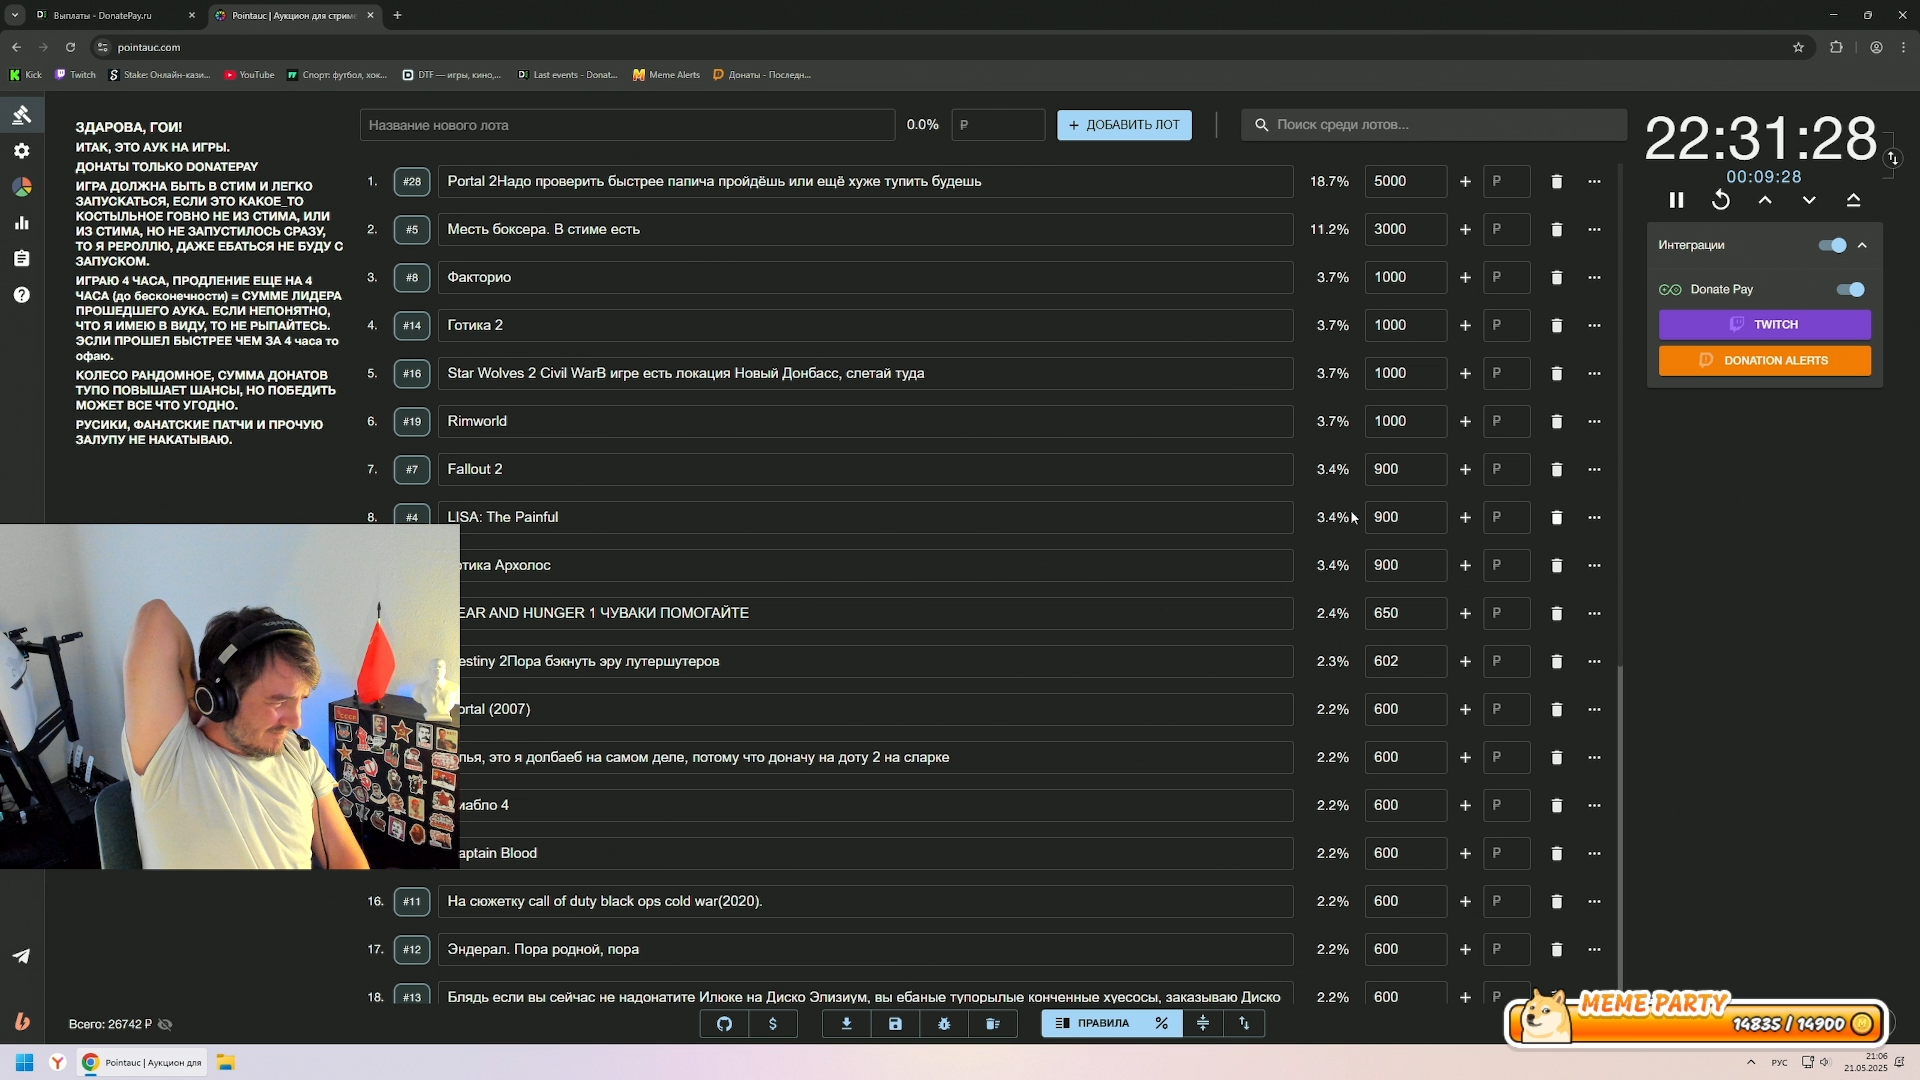
Task: Open statistics bar chart page in sidebar
Action: pyautogui.click(x=22, y=223)
